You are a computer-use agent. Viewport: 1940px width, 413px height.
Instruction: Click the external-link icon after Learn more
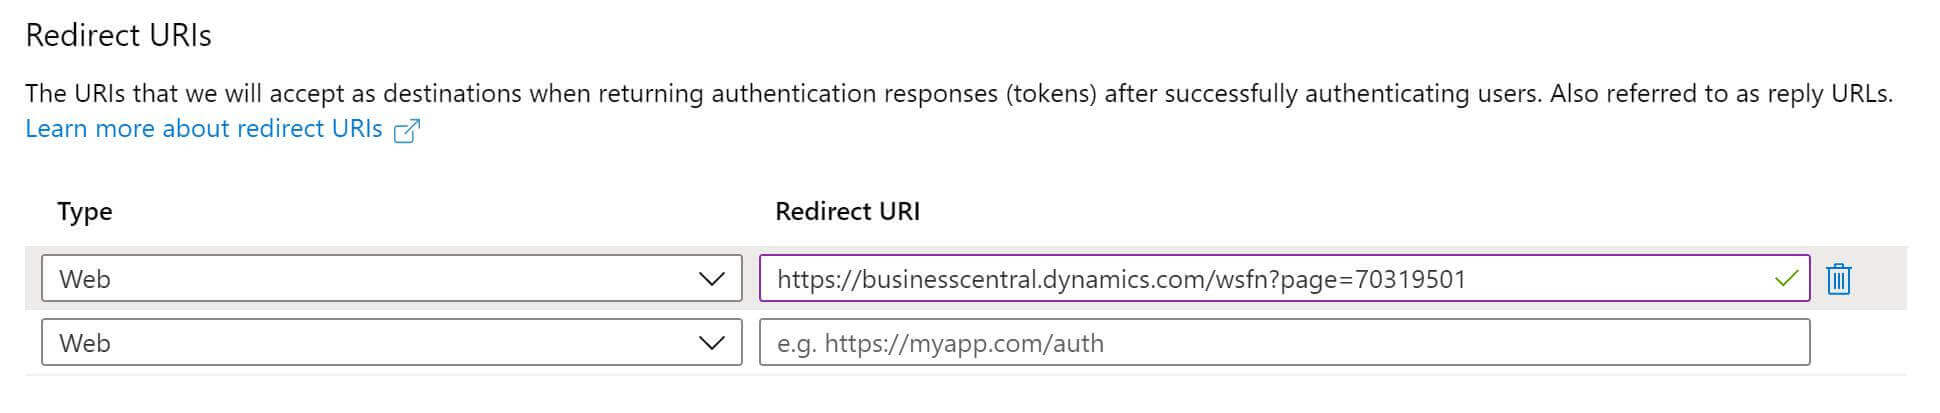tap(406, 130)
